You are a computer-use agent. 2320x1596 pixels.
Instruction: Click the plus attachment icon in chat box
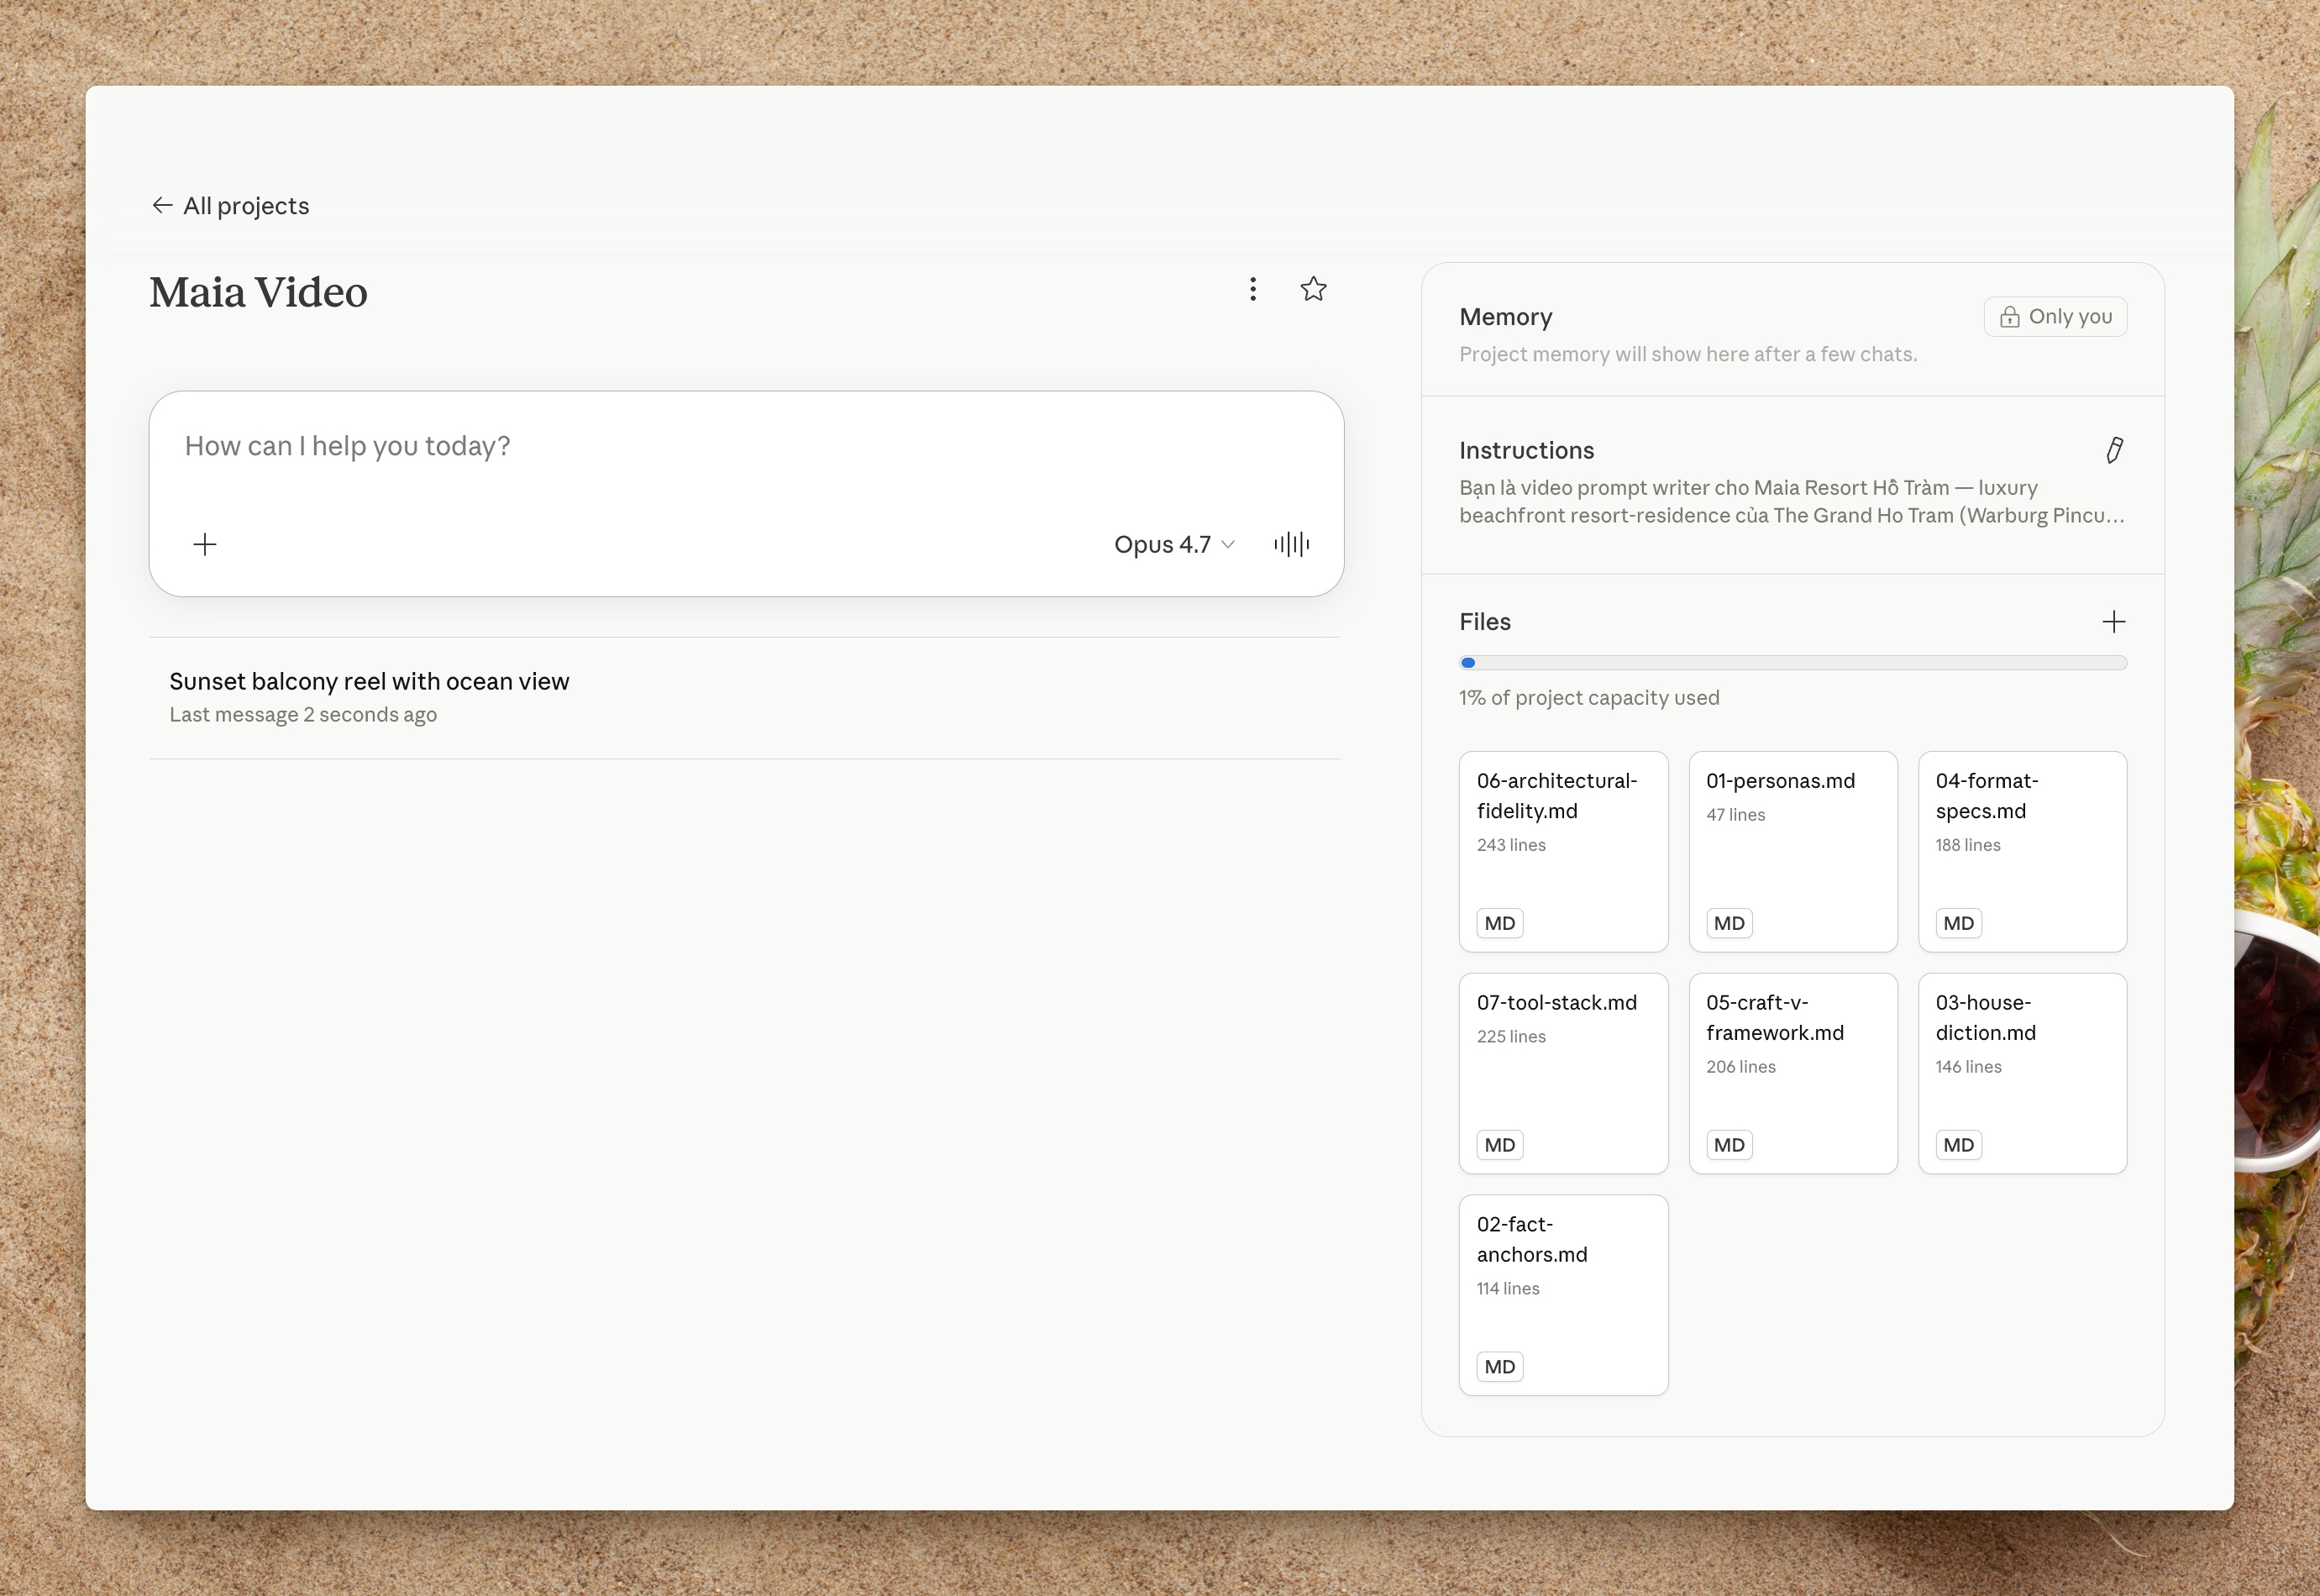(x=205, y=544)
